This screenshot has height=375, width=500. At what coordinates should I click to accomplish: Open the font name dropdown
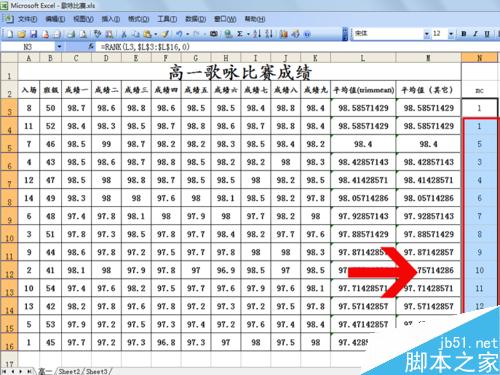point(427,34)
